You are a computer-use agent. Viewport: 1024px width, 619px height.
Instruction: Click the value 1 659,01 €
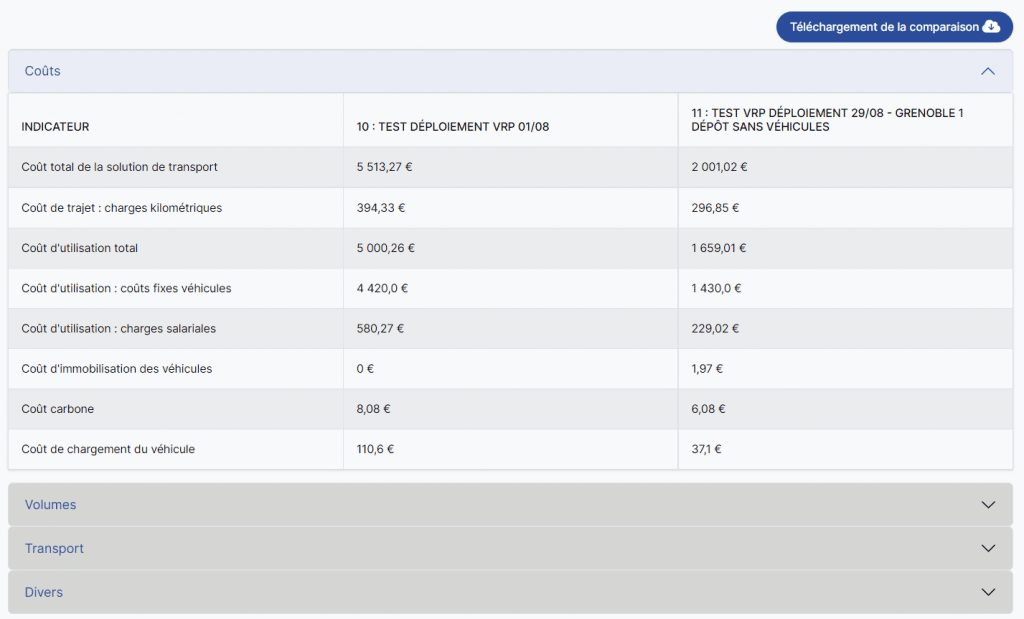(718, 248)
